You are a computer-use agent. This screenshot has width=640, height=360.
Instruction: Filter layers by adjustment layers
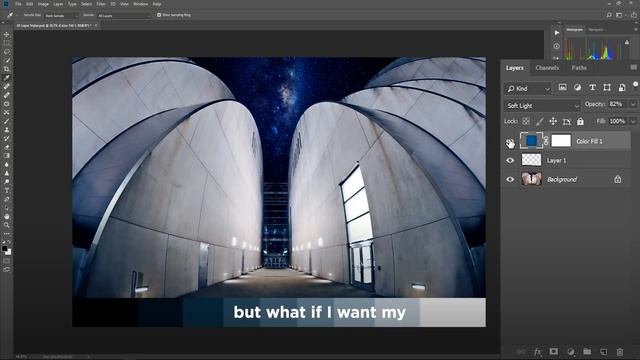pyautogui.click(x=577, y=87)
